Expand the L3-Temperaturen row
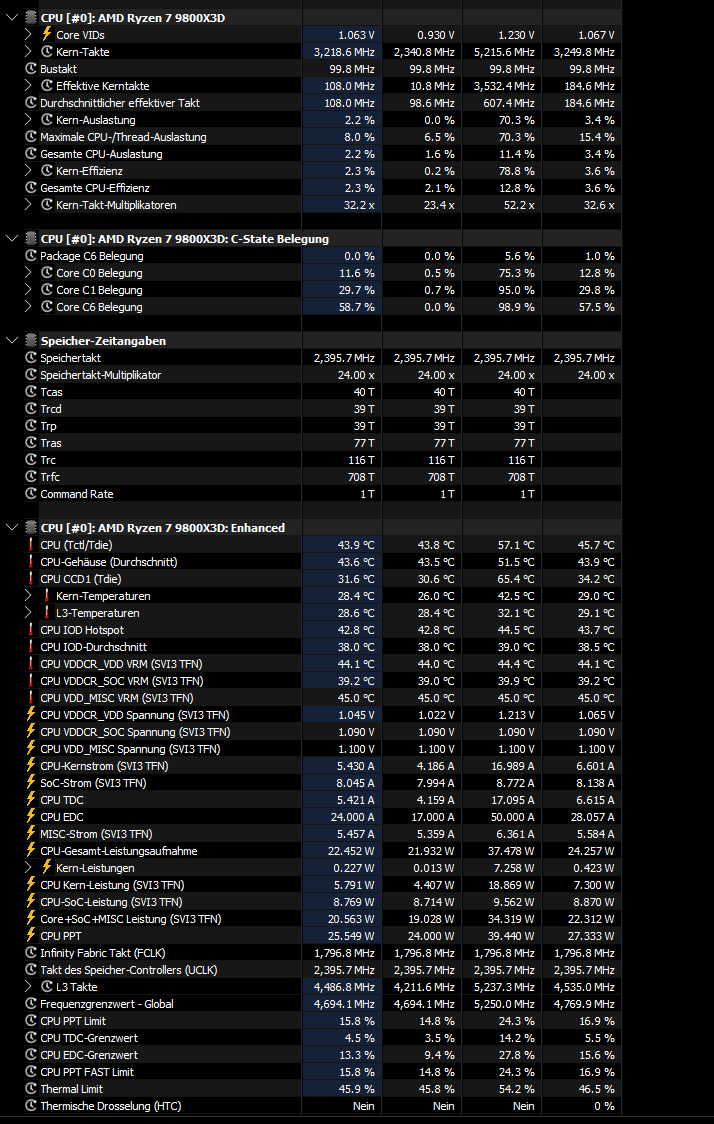The height and width of the screenshot is (1124, 714). 28,613
